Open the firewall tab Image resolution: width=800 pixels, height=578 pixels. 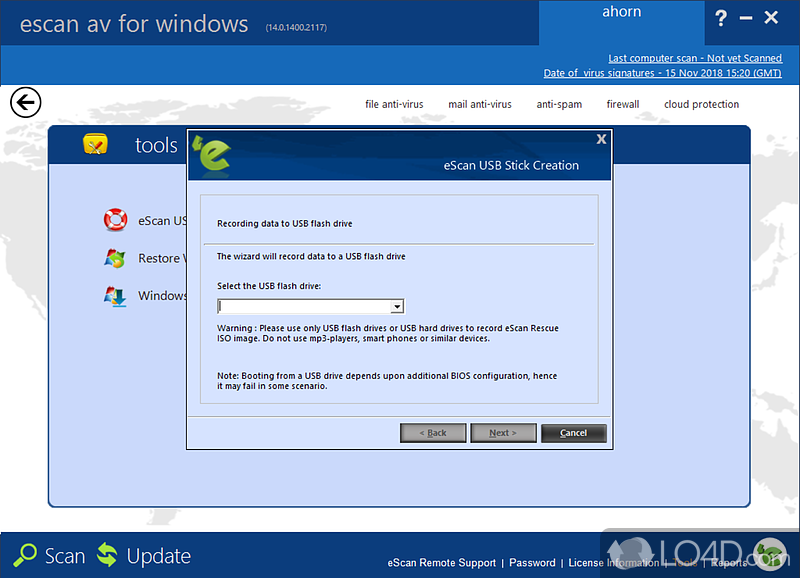click(622, 105)
